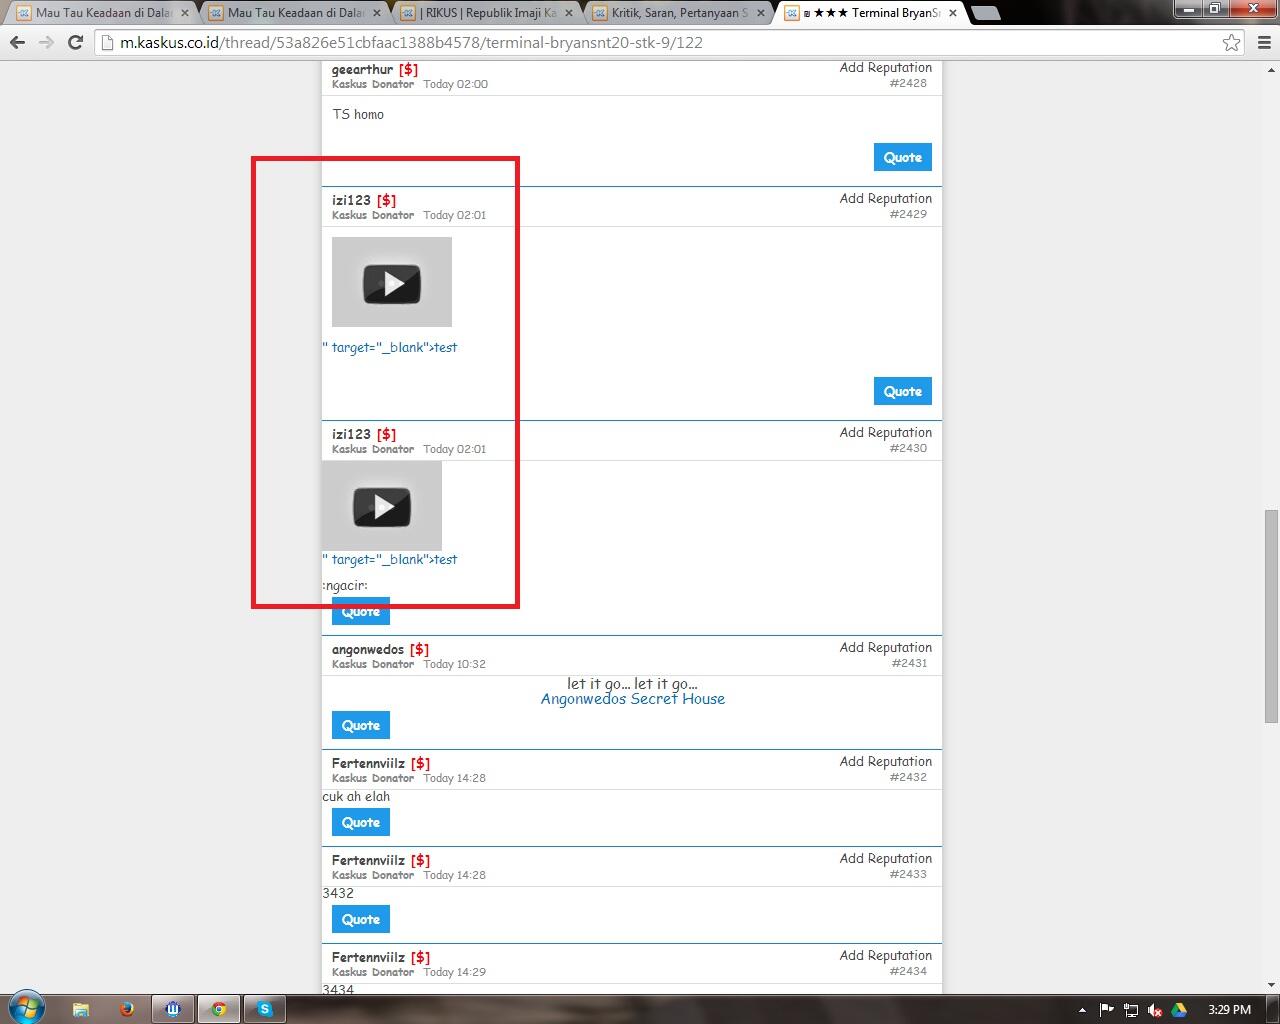Bookmark this page with the star icon

[x=1232, y=43]
